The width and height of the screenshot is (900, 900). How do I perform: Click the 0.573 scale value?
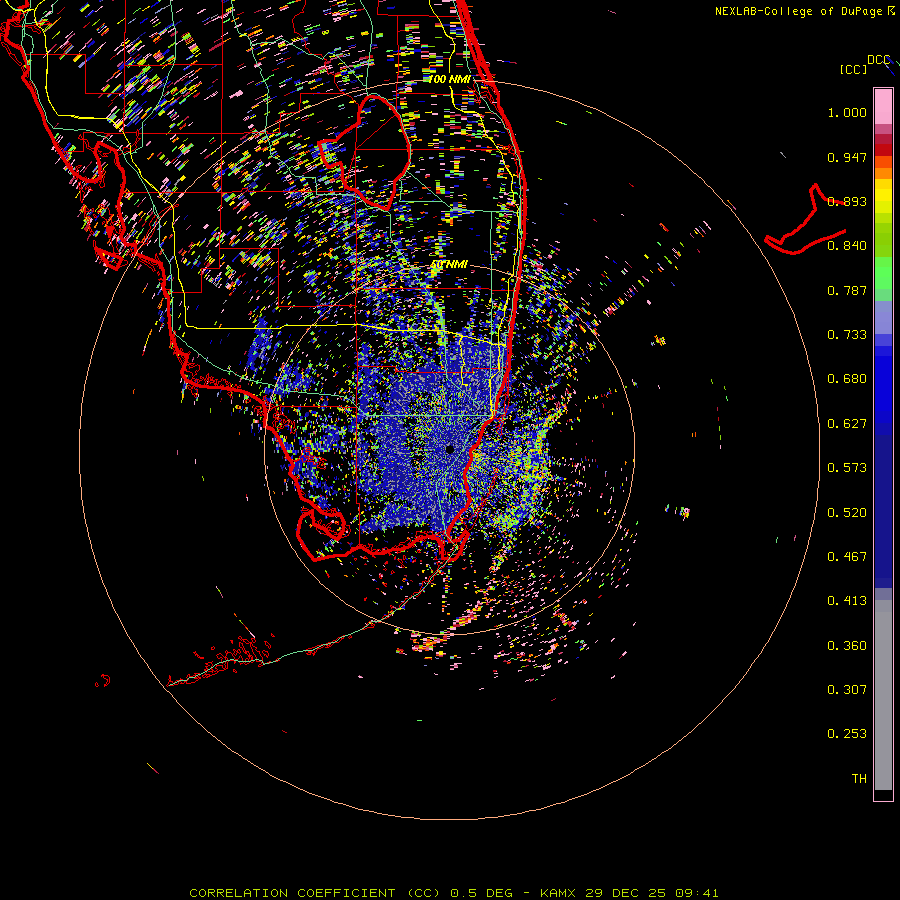point(847,468)
